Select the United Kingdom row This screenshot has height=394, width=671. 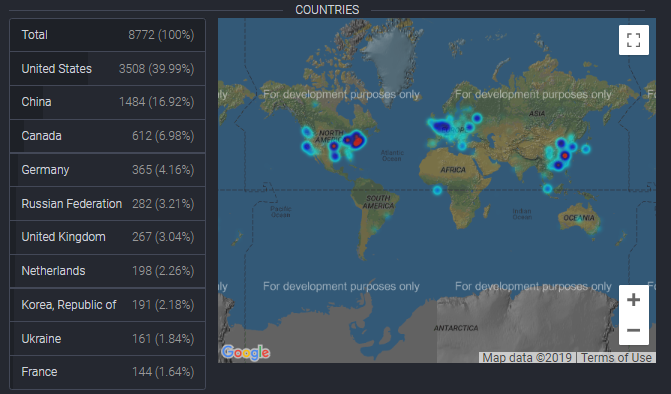[107, 237]
